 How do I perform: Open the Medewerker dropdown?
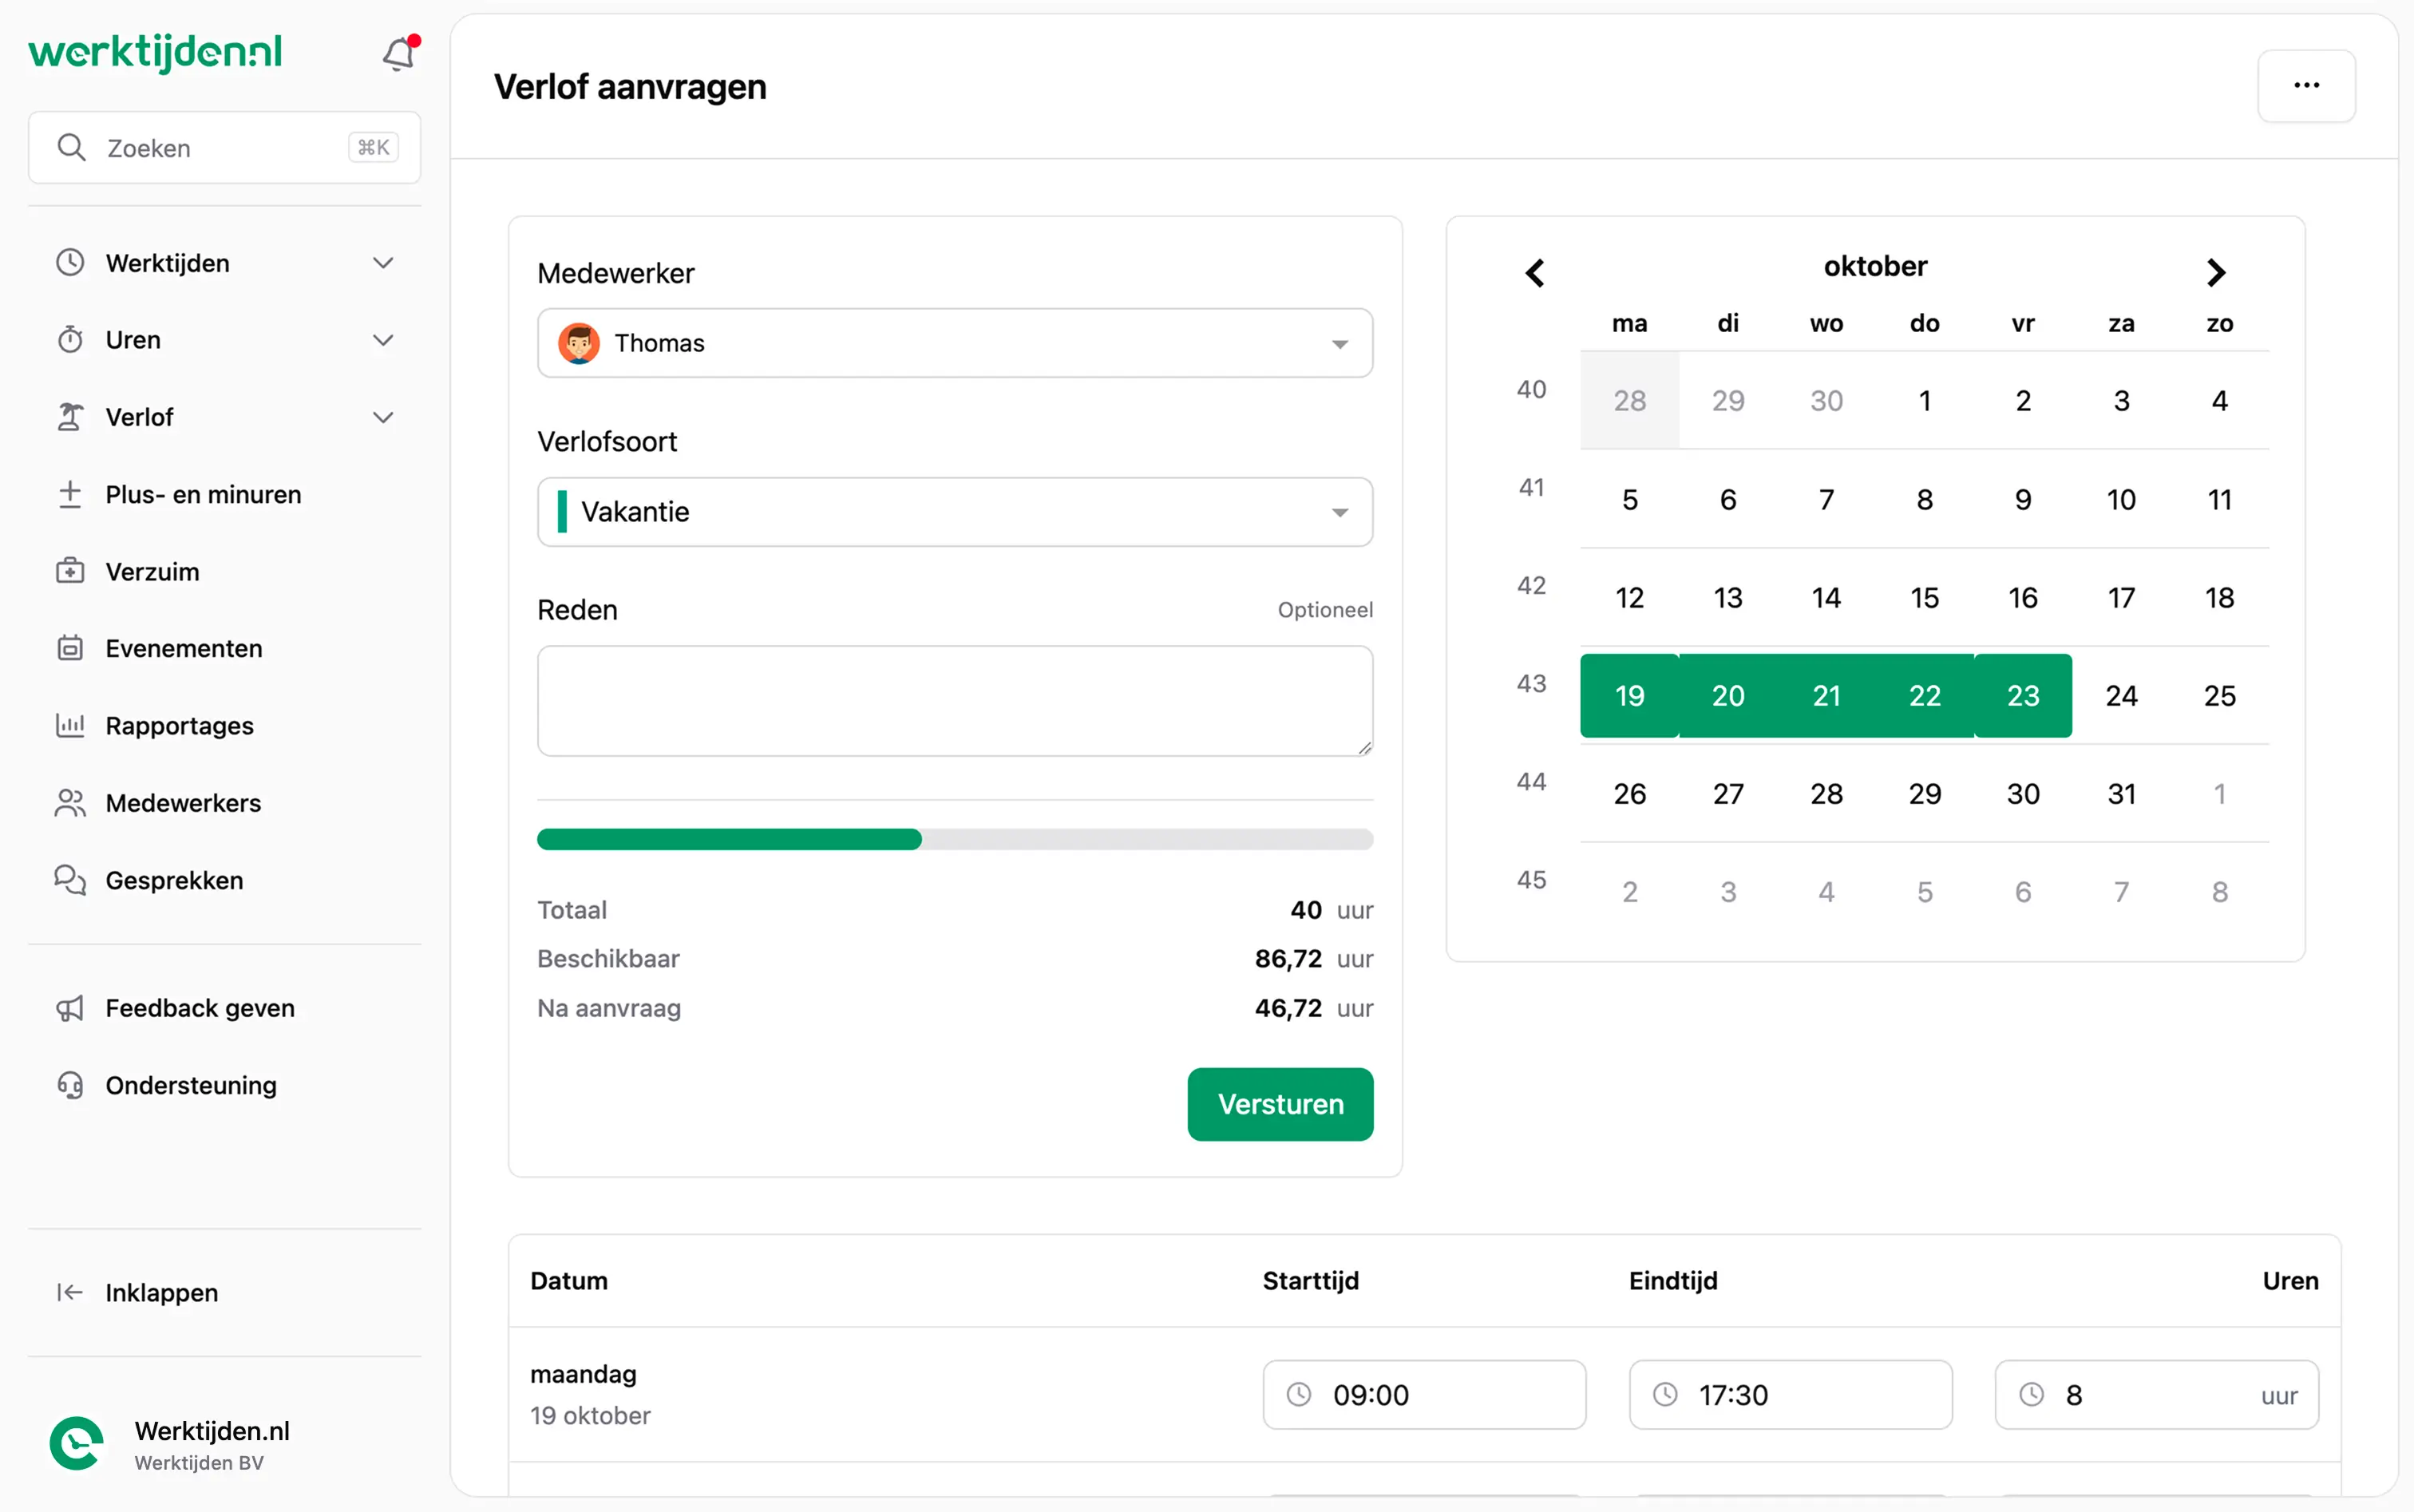(x=955, y=343)
